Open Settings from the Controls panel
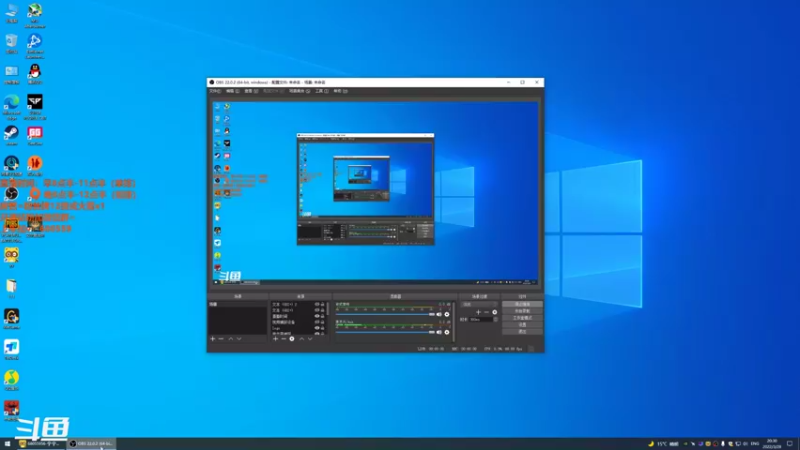 (522, 324)
